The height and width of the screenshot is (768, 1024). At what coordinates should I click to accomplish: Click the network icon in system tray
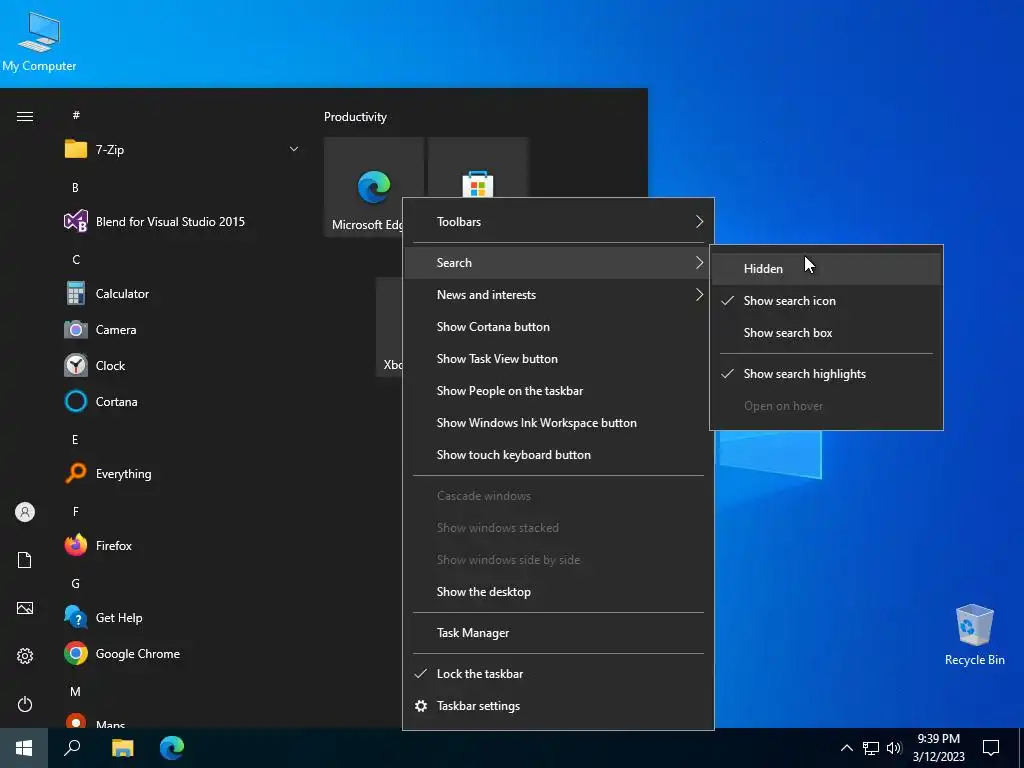871,748
